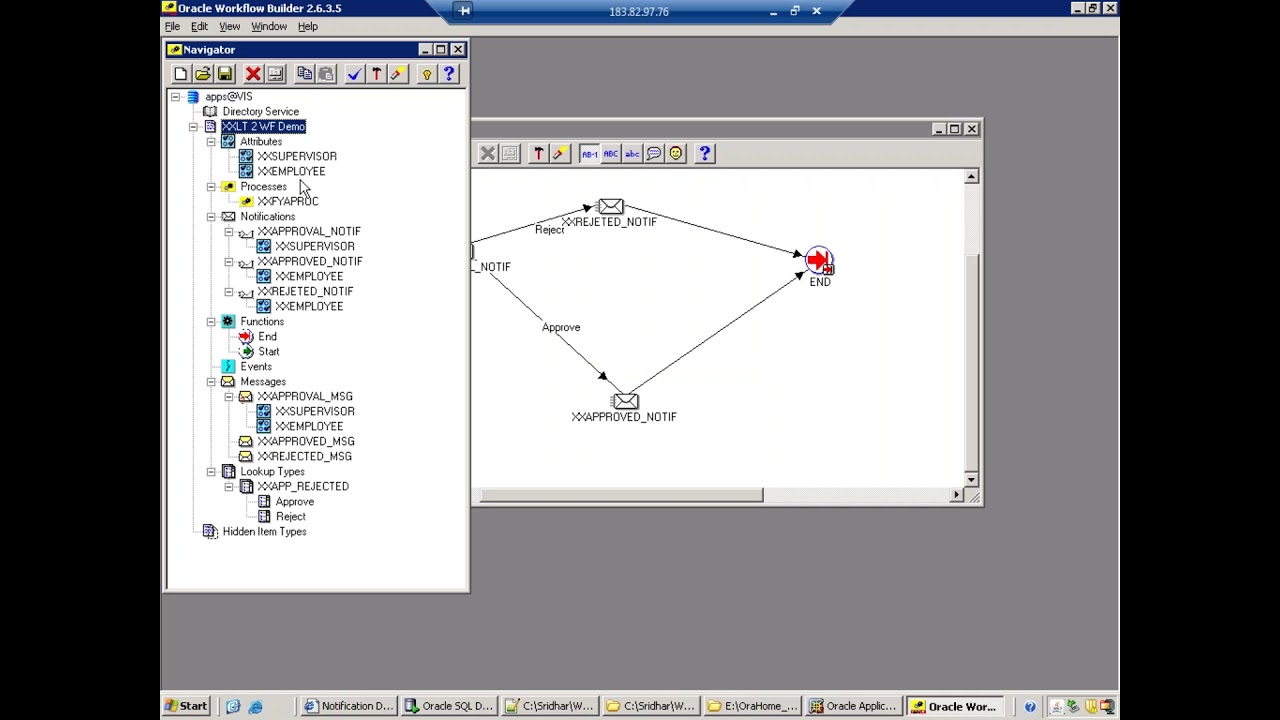Click the Save floppy icon in Navigator toolbar
This screenshot has height=720, width=1280.
point(224,74)
